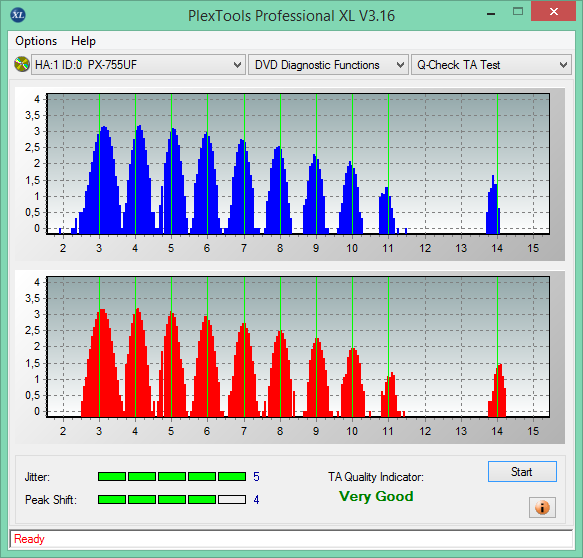This screenshot has height=558, width=583.
Task: Maximize the PlexTools window
Action: [x=518, y=12]
